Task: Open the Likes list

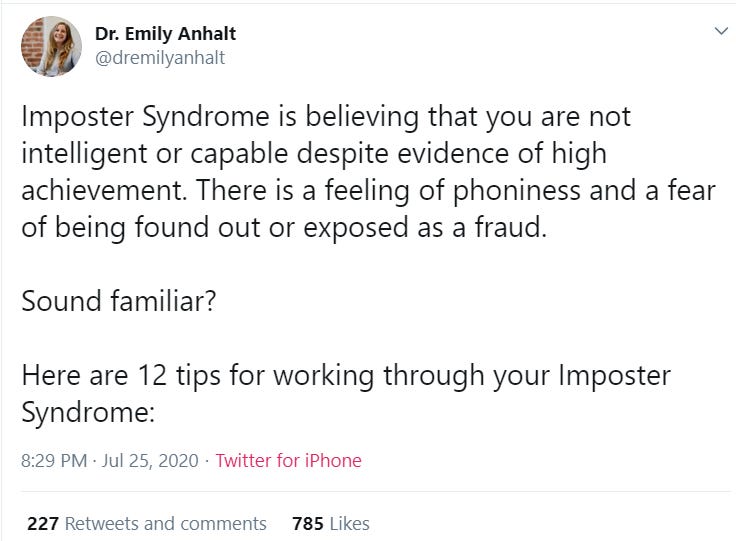Action: 349,523
